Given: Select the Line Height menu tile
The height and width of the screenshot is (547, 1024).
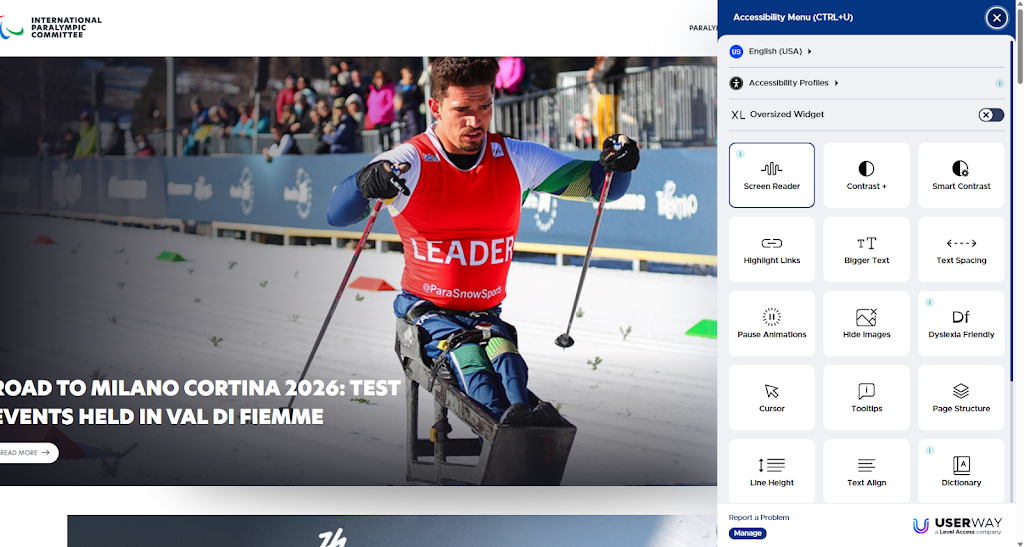Looking at the screenshot, I should point(771,471).
